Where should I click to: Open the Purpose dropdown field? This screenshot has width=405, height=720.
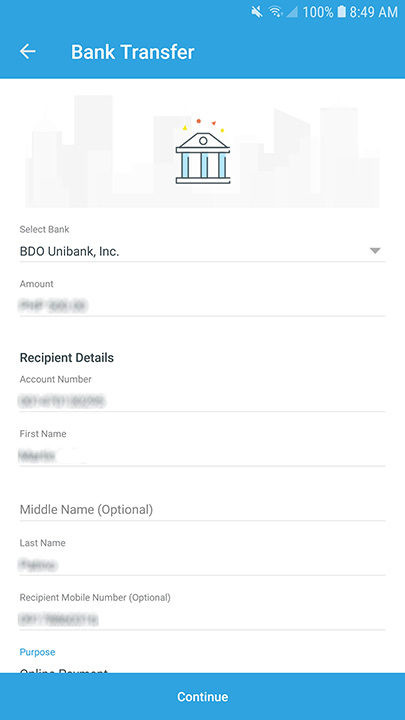[x=202, y=668]
